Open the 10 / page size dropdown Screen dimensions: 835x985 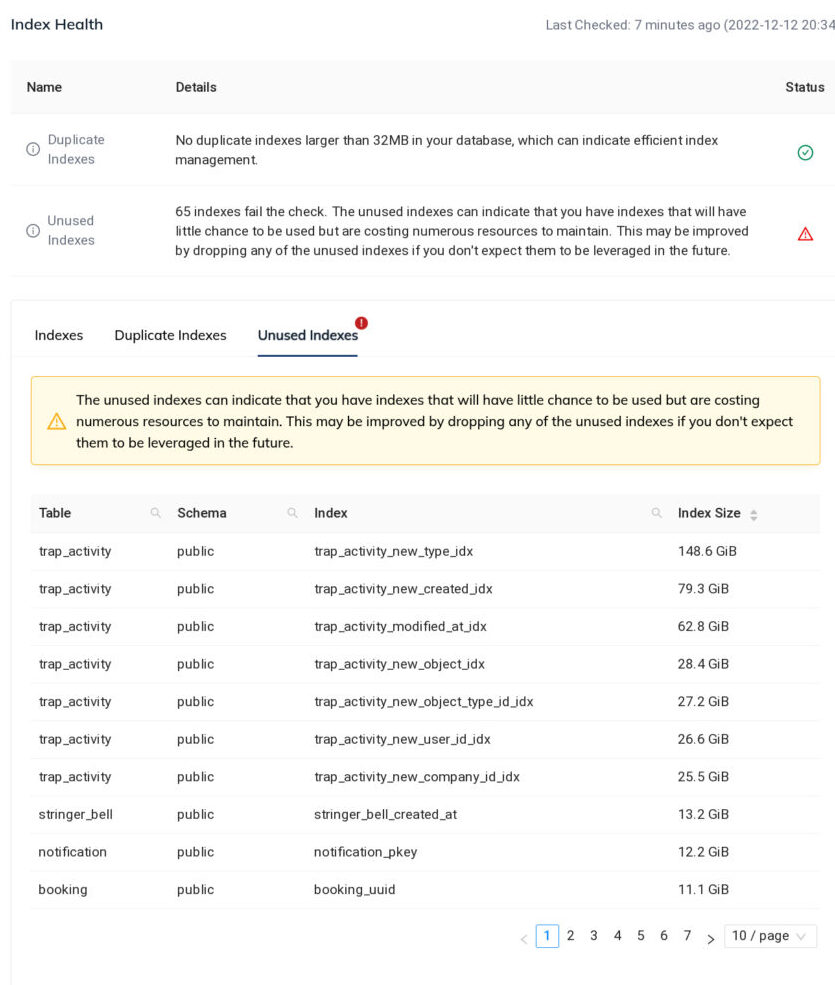point(770,935)
